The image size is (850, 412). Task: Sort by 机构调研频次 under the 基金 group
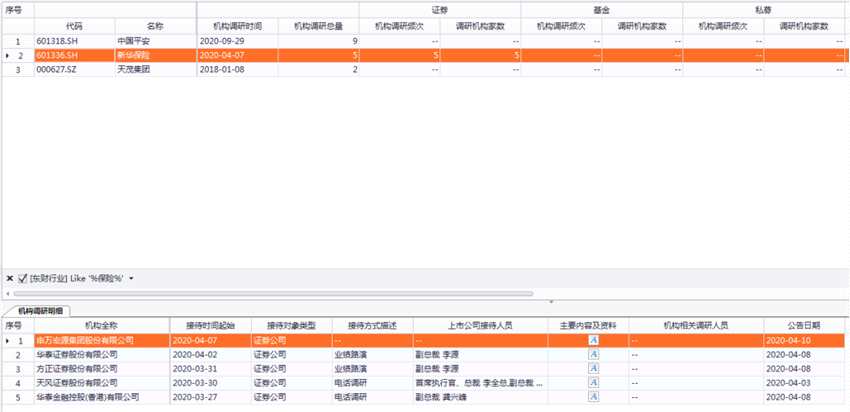(562, 26)
